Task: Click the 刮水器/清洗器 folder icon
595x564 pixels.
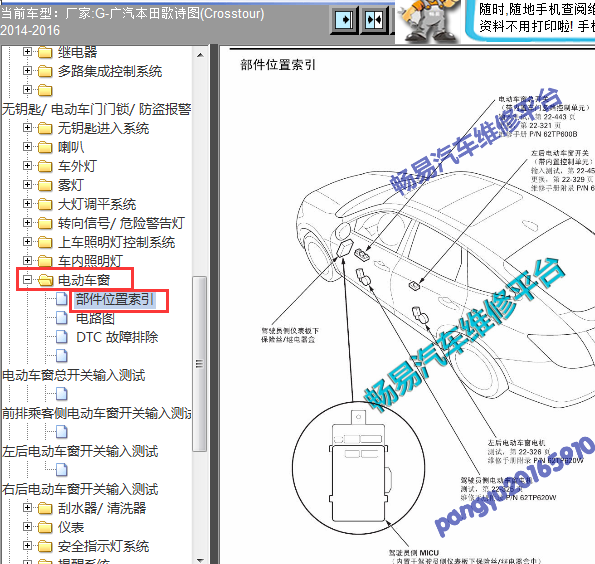Action: [x=45, y=508]
